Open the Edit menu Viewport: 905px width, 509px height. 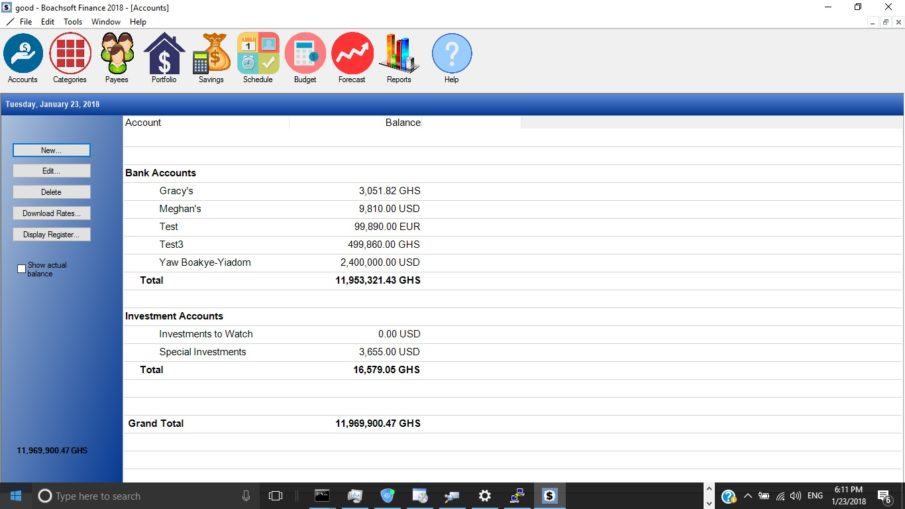pyautogui.click(x=47, y=21)
